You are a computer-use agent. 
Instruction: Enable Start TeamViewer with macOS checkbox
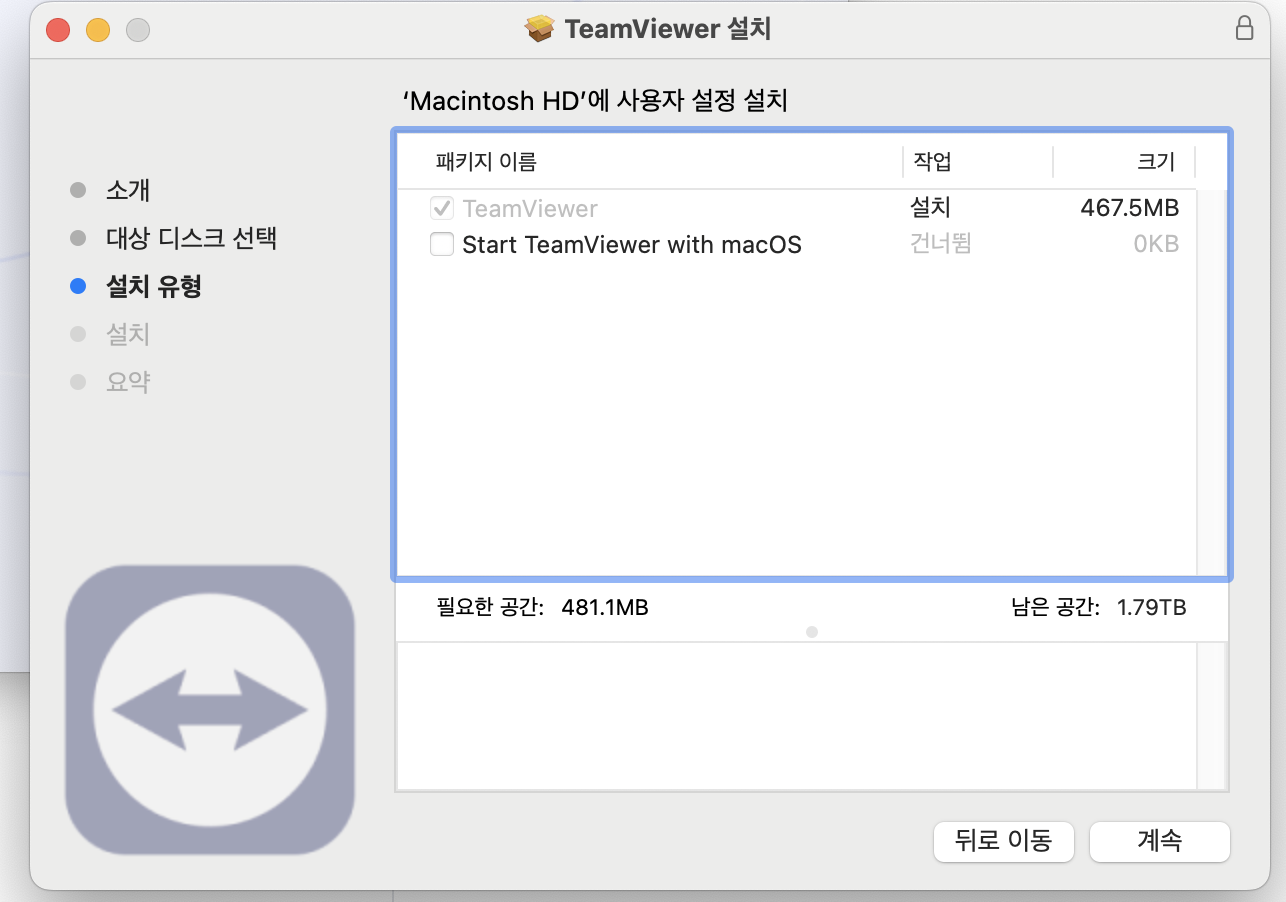[x=441, y=244]
